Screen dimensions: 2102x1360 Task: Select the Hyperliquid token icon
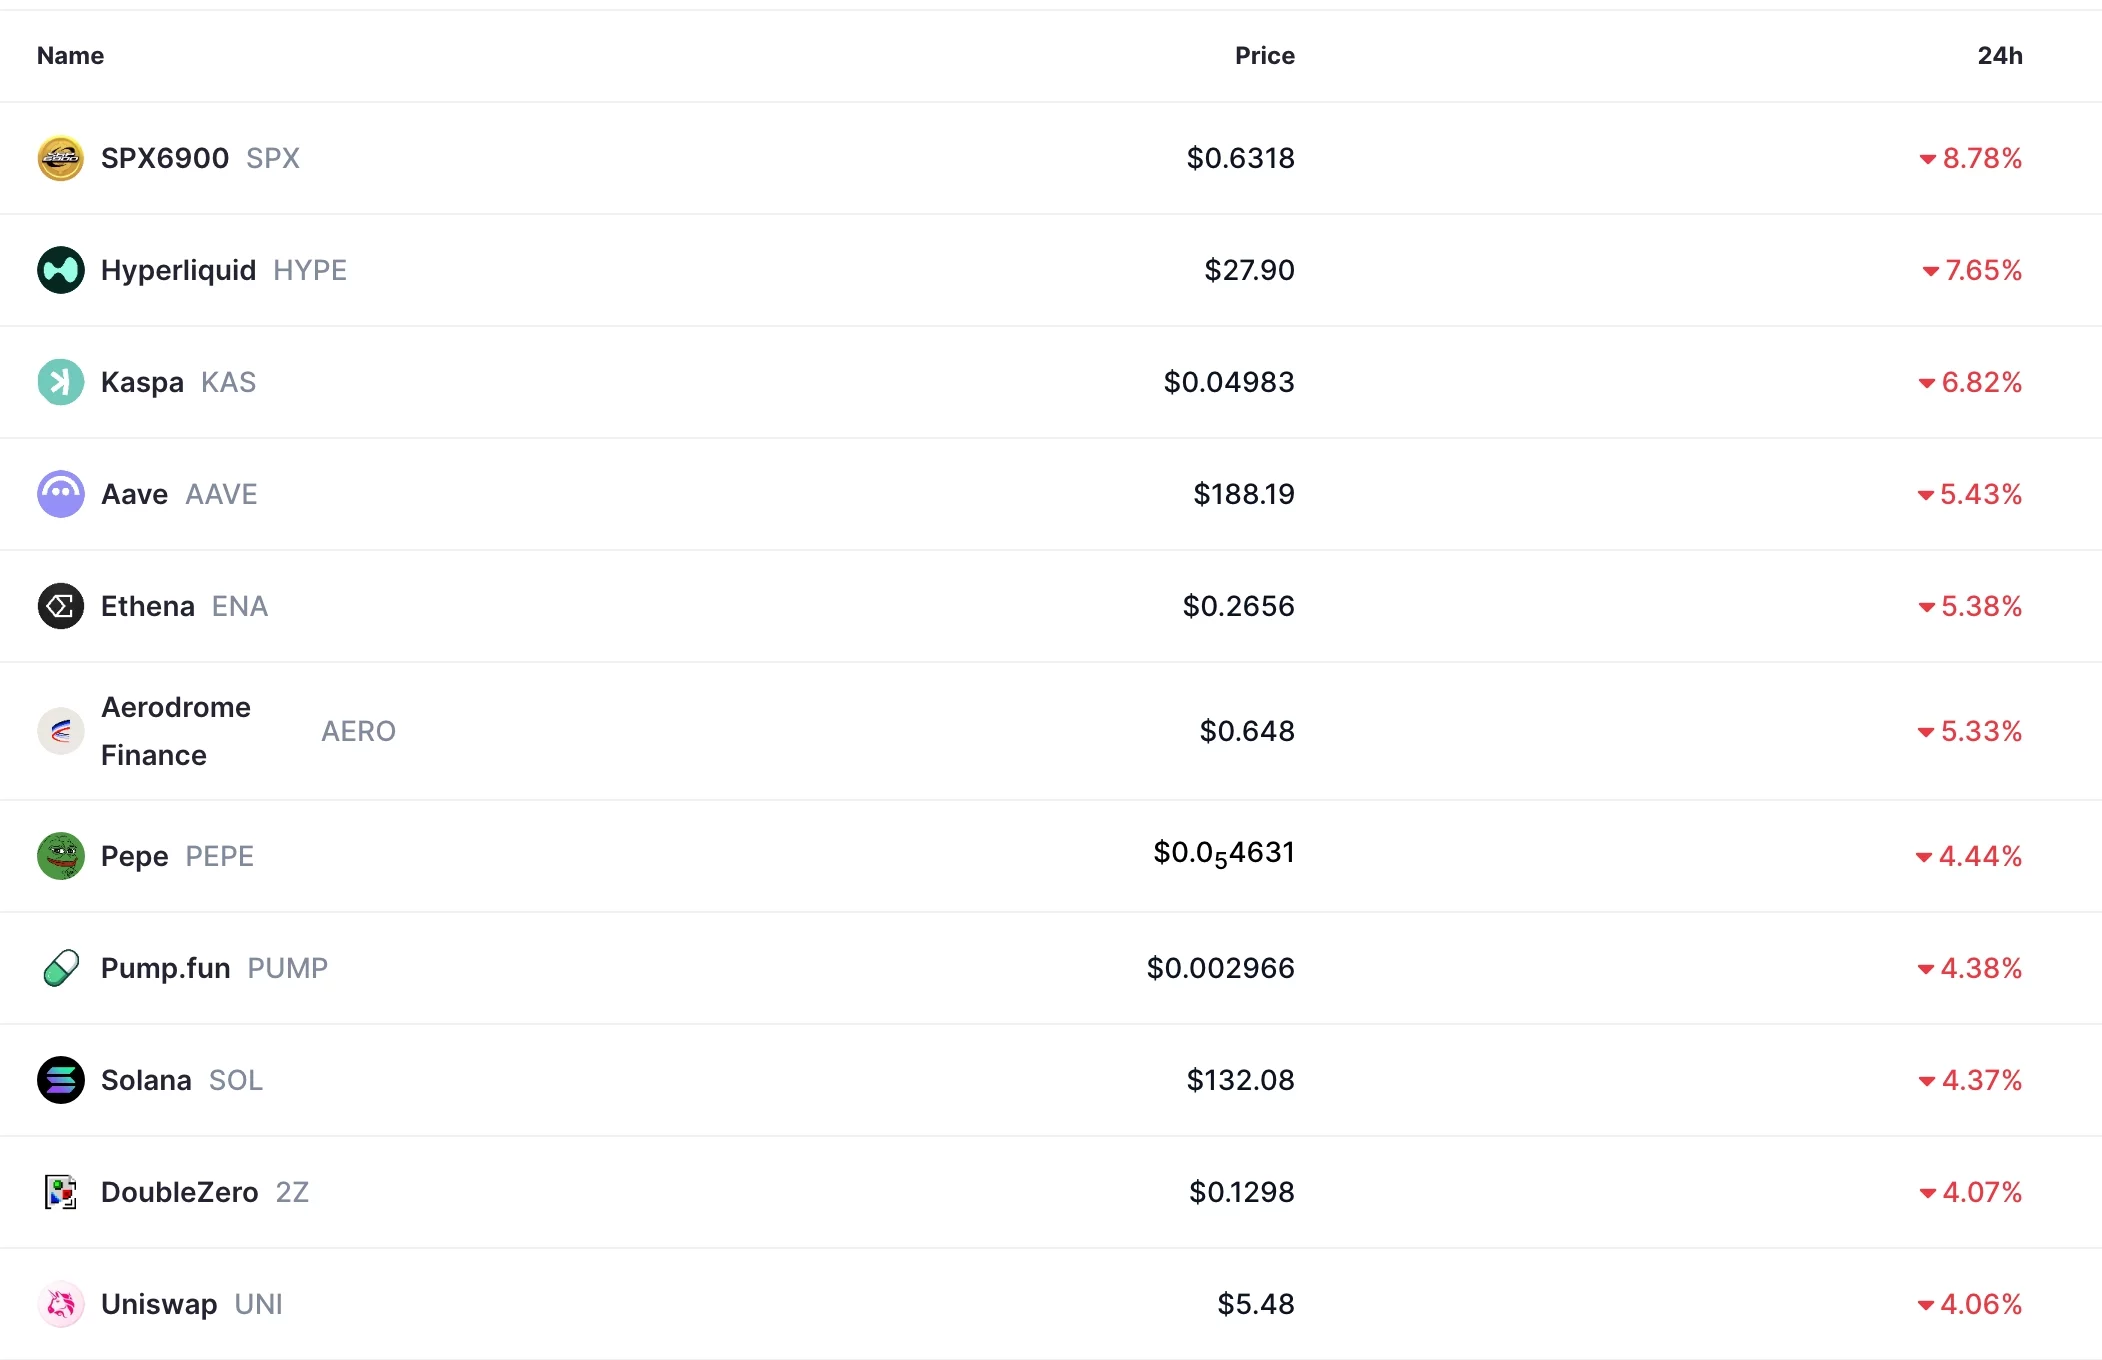tap(61, 269)
